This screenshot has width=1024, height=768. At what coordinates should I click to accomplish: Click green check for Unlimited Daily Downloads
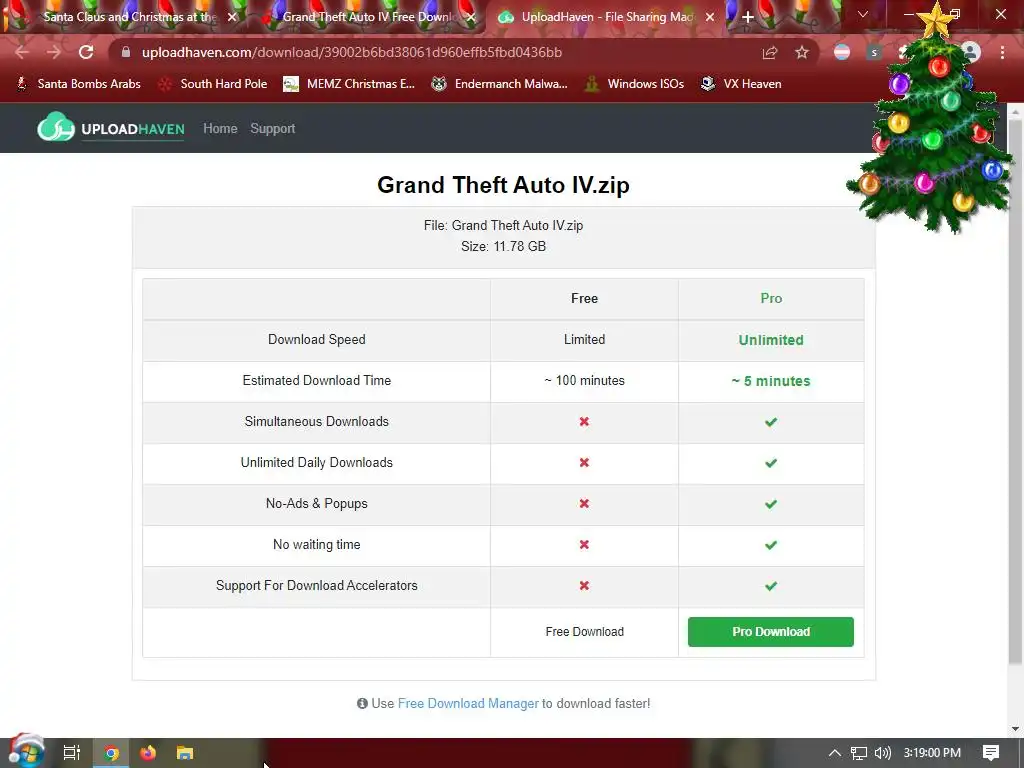771,463
